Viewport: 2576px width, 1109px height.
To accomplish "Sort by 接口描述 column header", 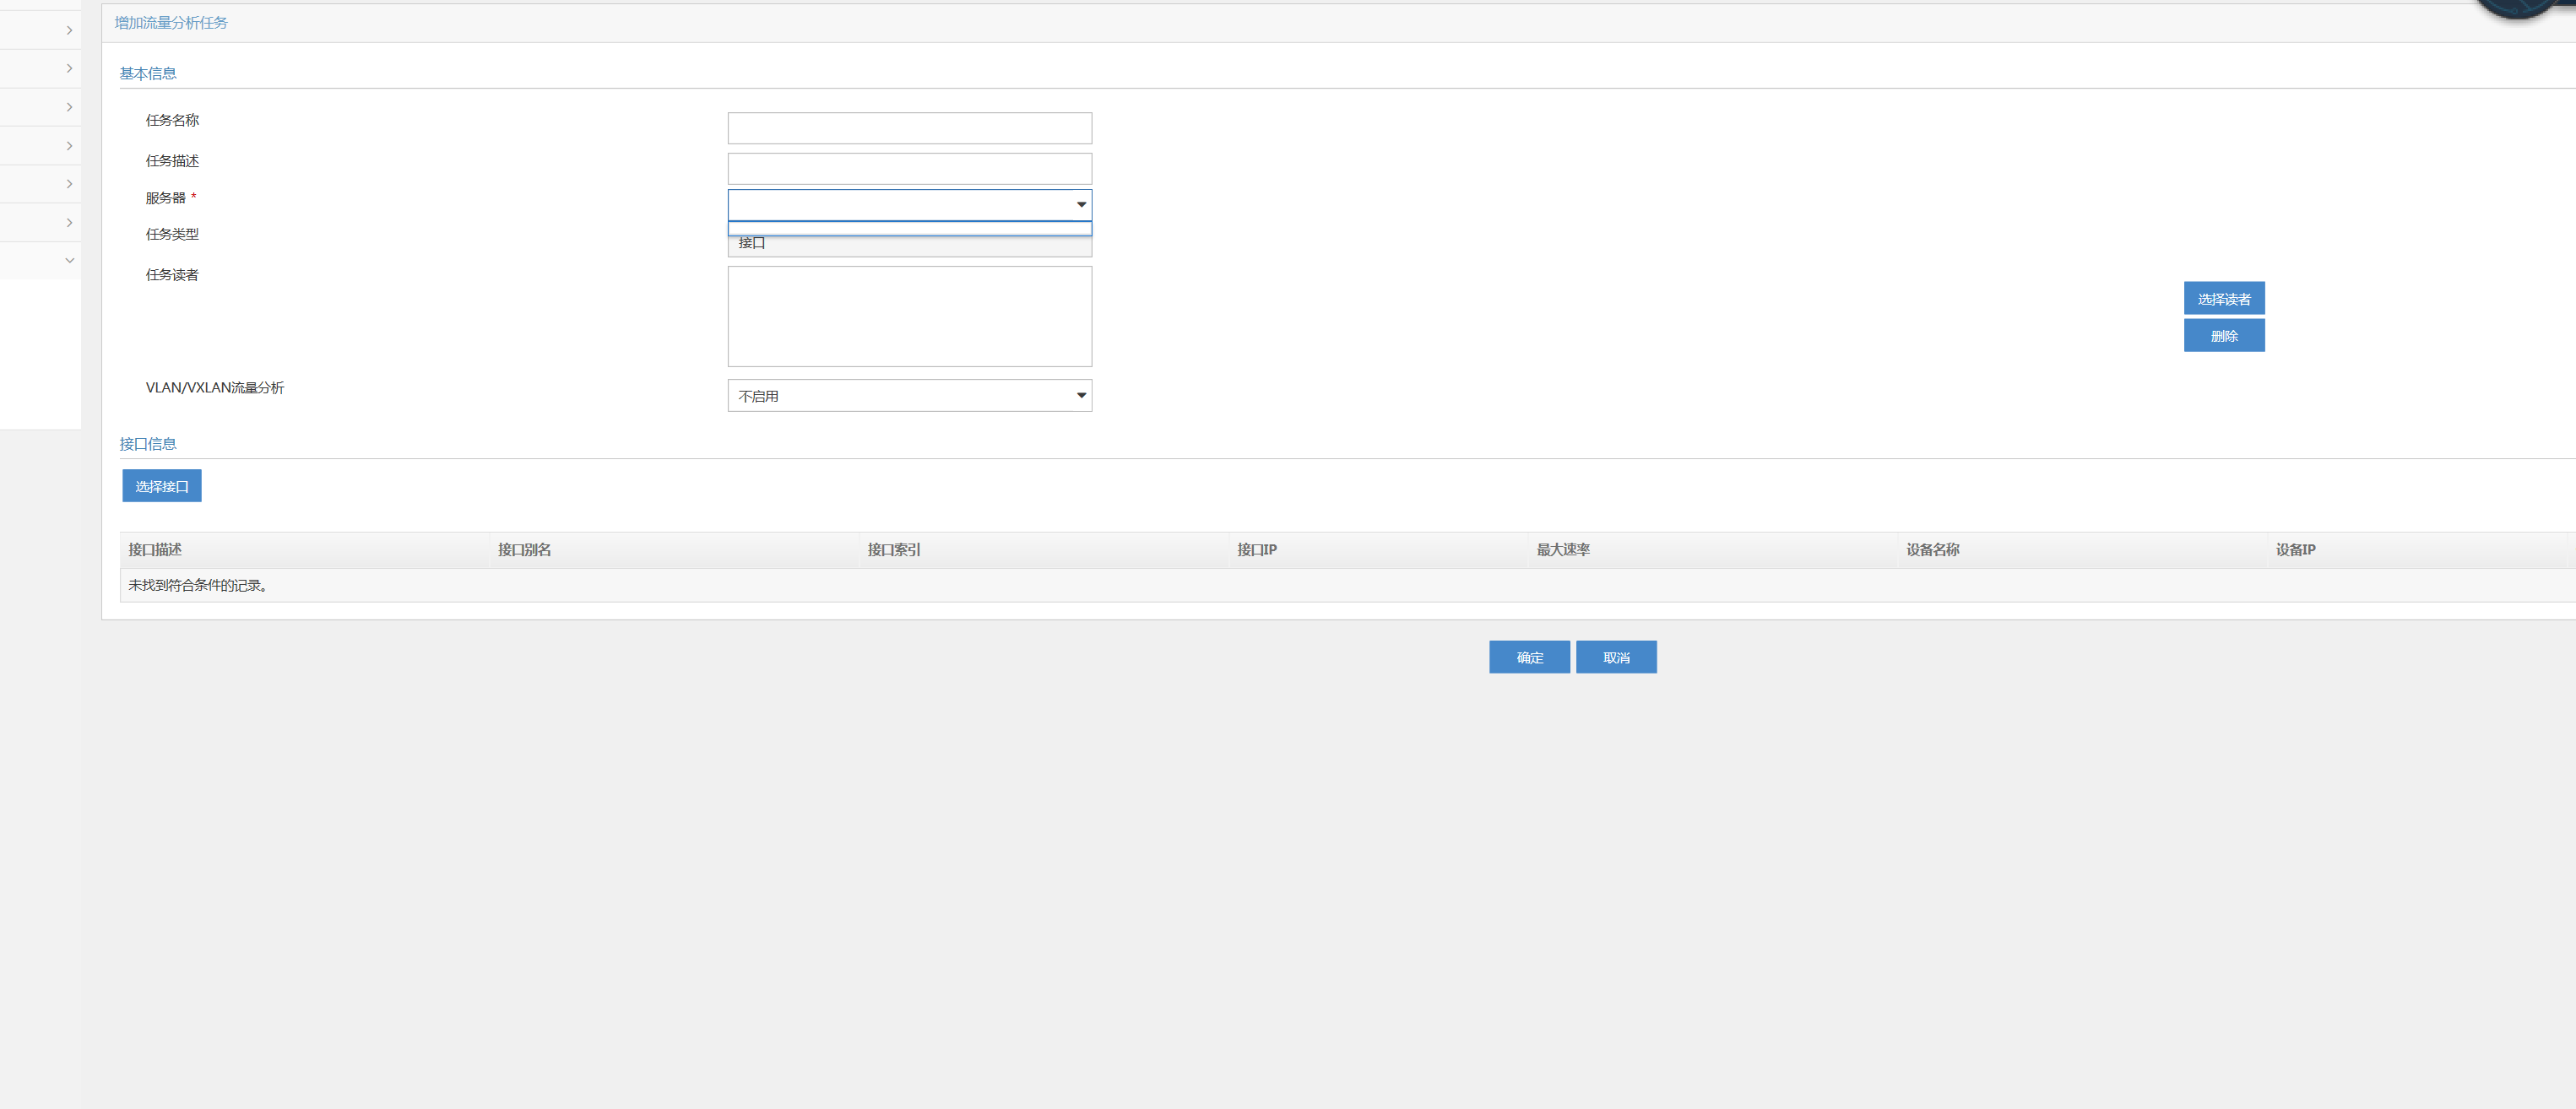I will [155, 550].
